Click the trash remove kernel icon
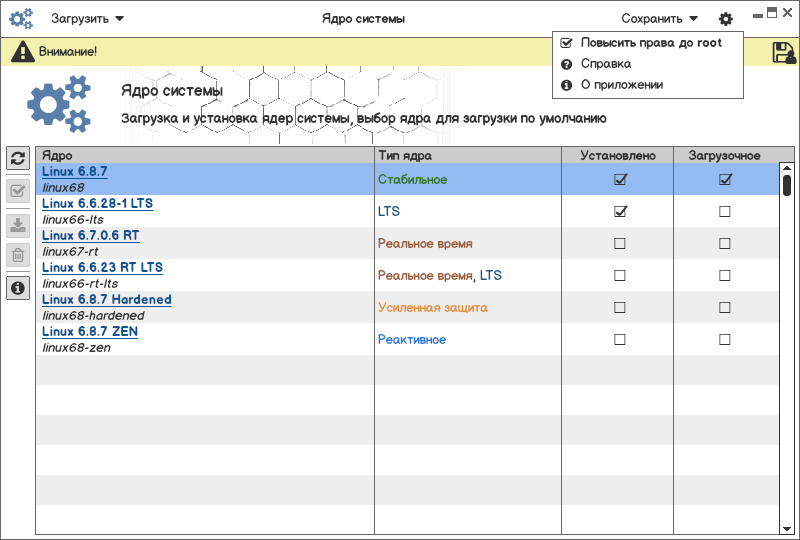This screenshot has width=800, height=540. pos(18,255)
